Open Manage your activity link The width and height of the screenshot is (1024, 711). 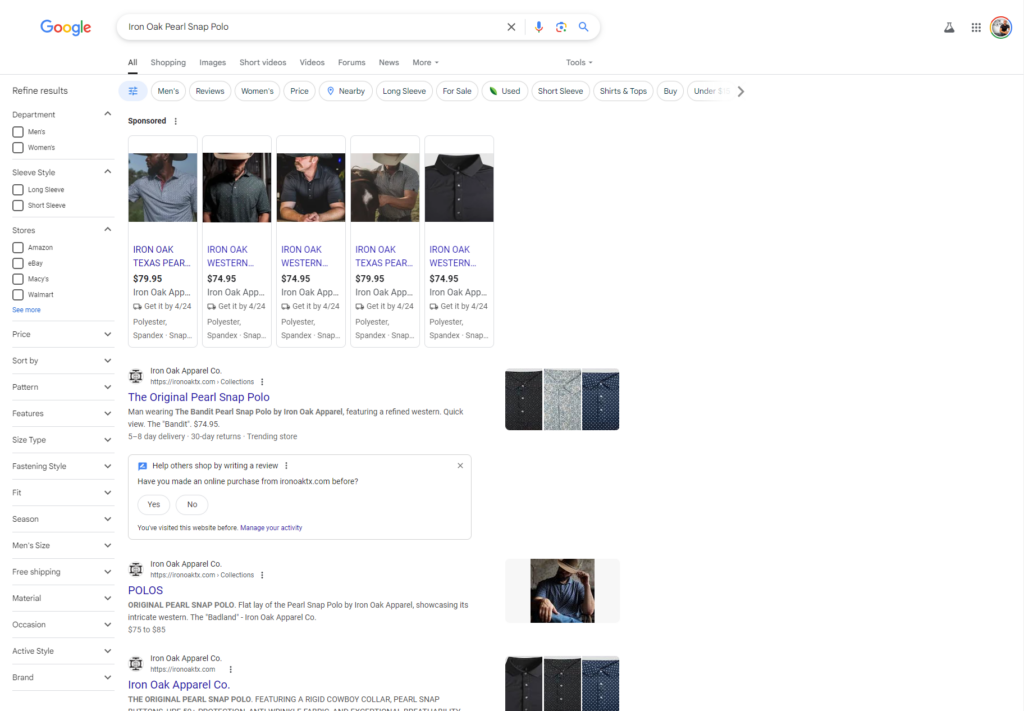(x=271, y=528)
